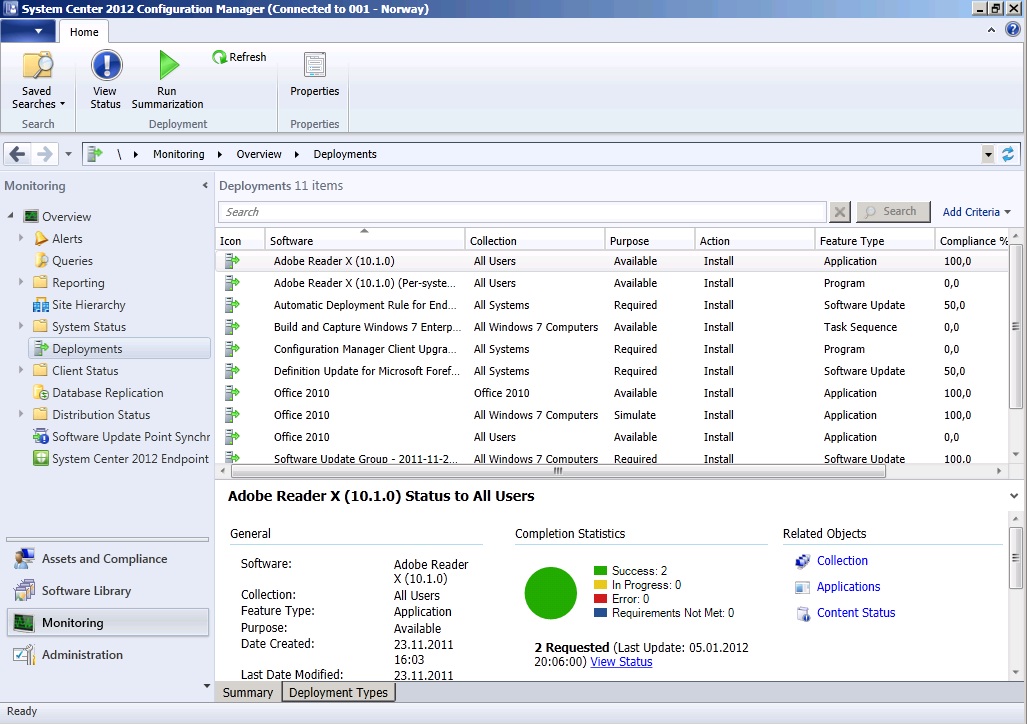Select Overview in the Monitoring tree

[x=66, y=216]
